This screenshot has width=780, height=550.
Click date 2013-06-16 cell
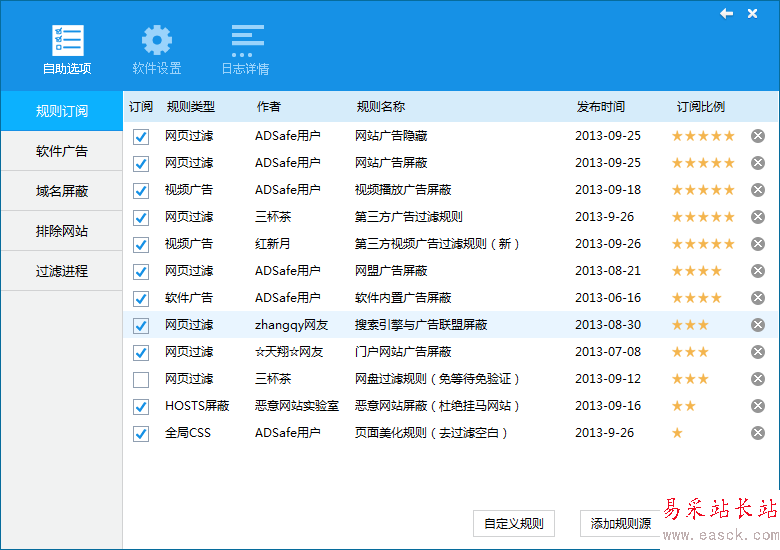[608, 298]
